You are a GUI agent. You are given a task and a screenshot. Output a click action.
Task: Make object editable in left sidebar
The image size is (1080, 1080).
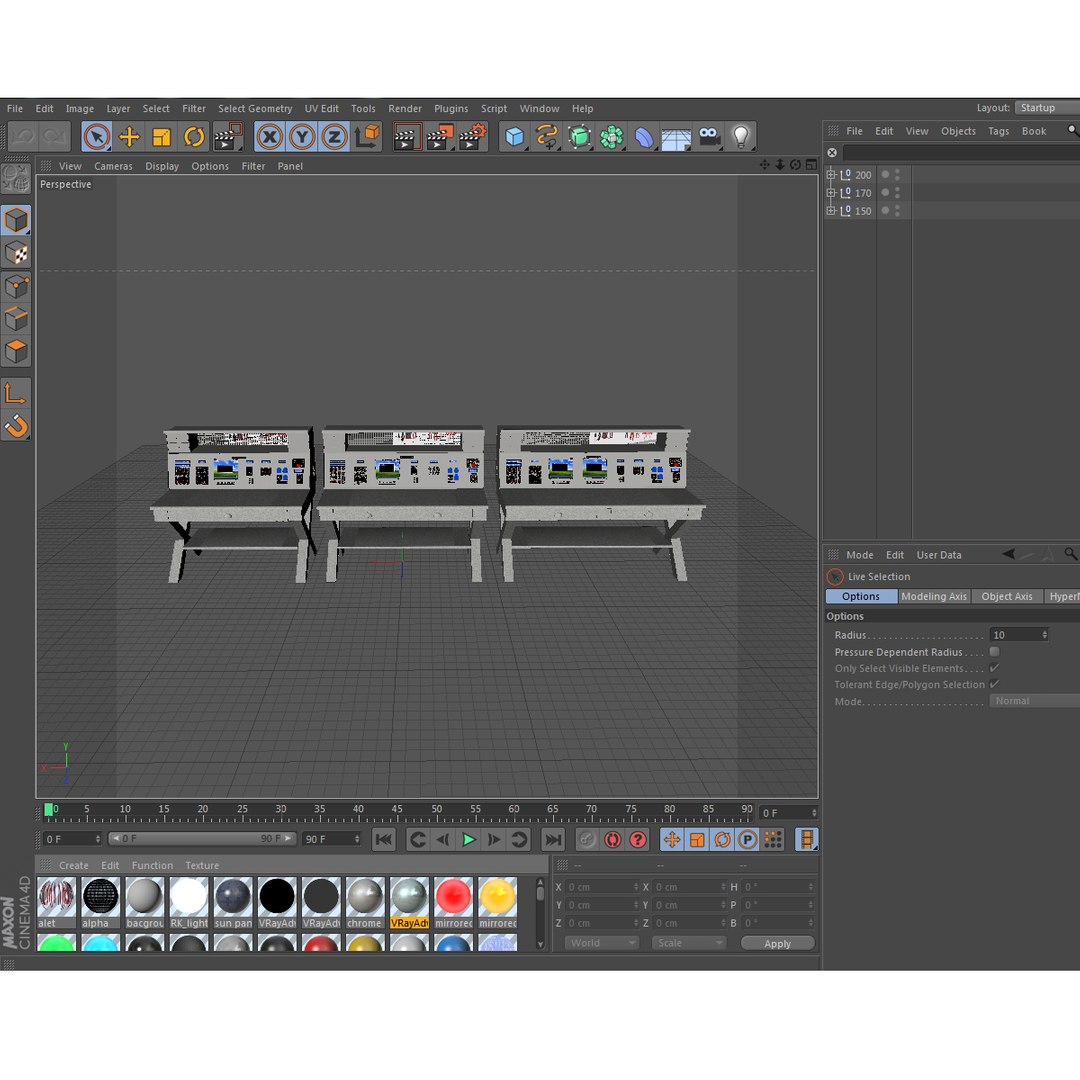point(16,179)
